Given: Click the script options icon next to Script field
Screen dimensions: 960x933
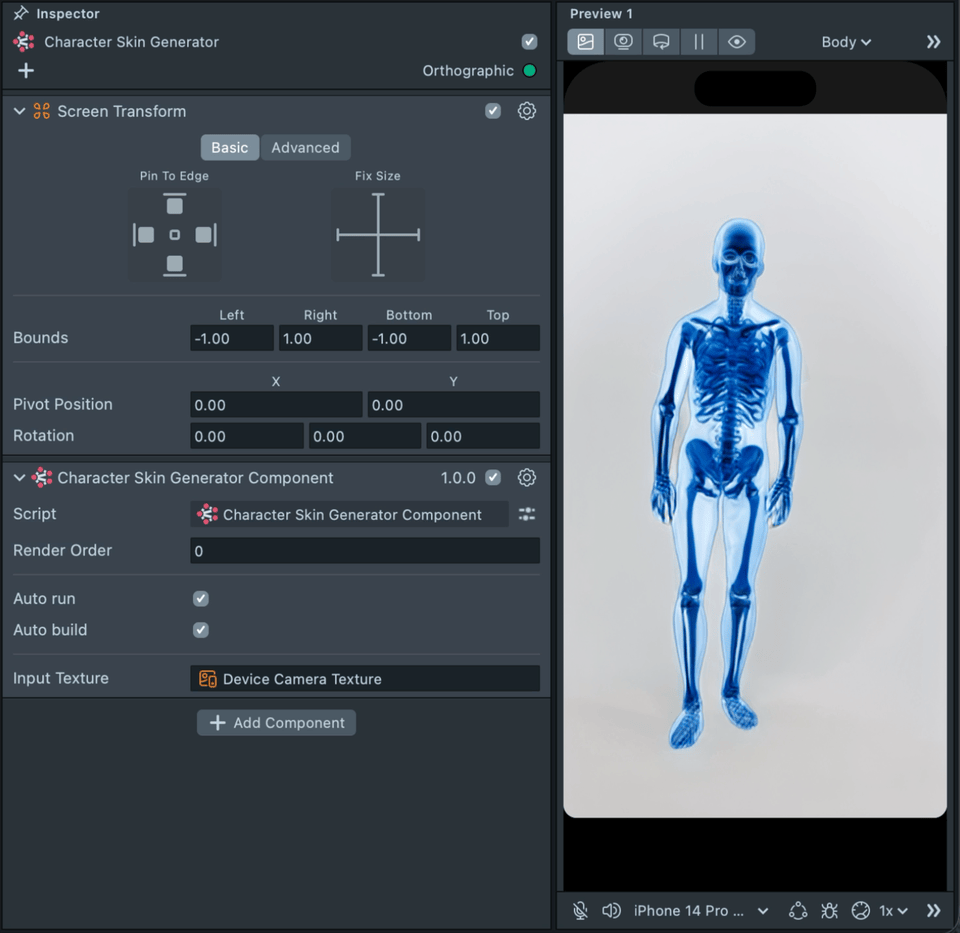Looking at the screenshot, I should click(527, 514).
